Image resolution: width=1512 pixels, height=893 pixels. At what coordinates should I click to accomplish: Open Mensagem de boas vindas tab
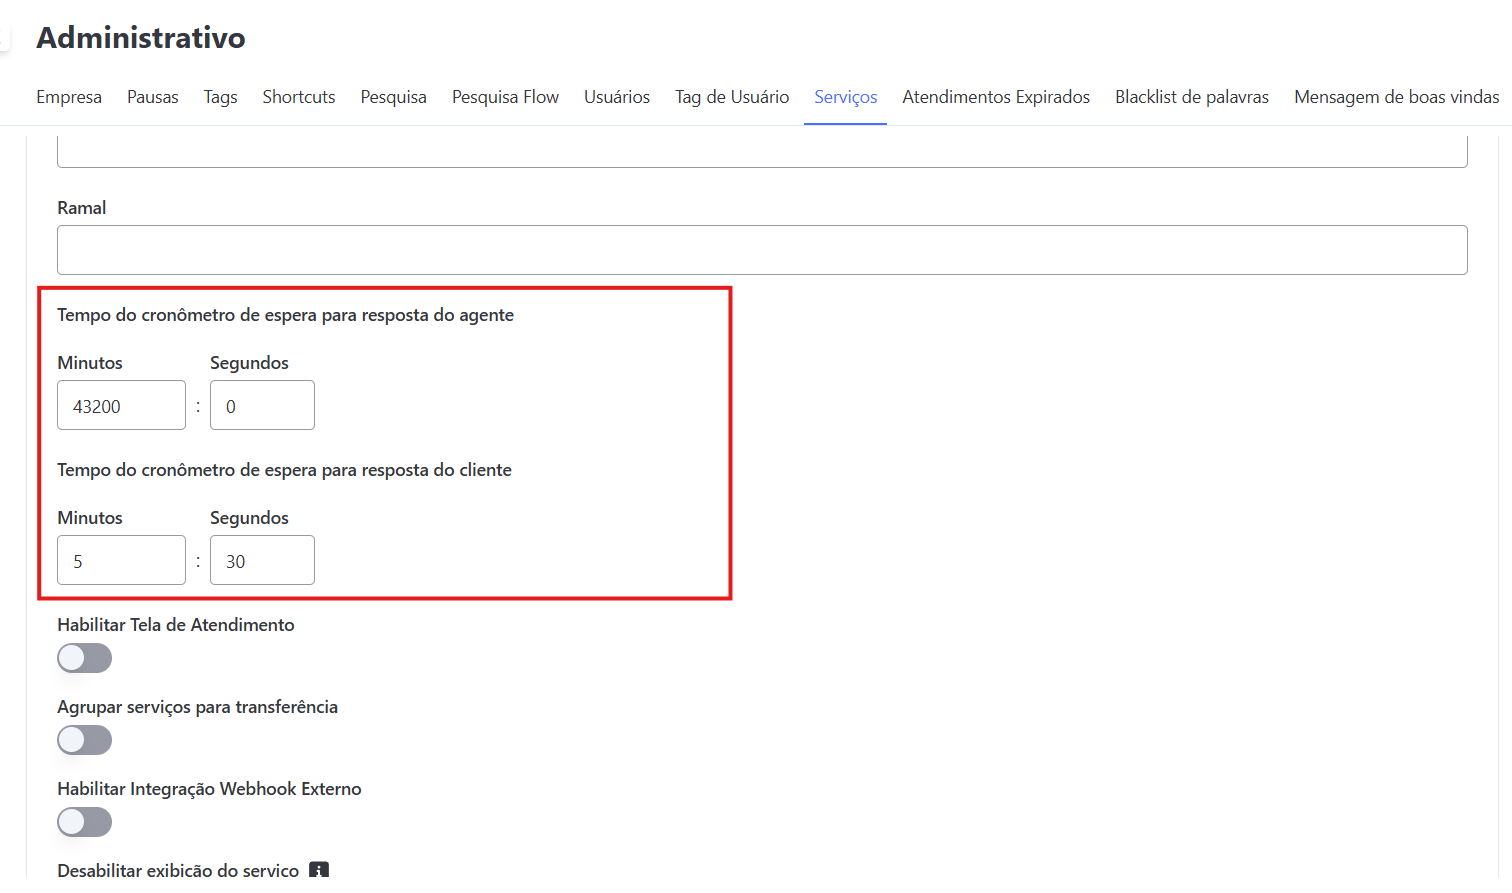1395,96
